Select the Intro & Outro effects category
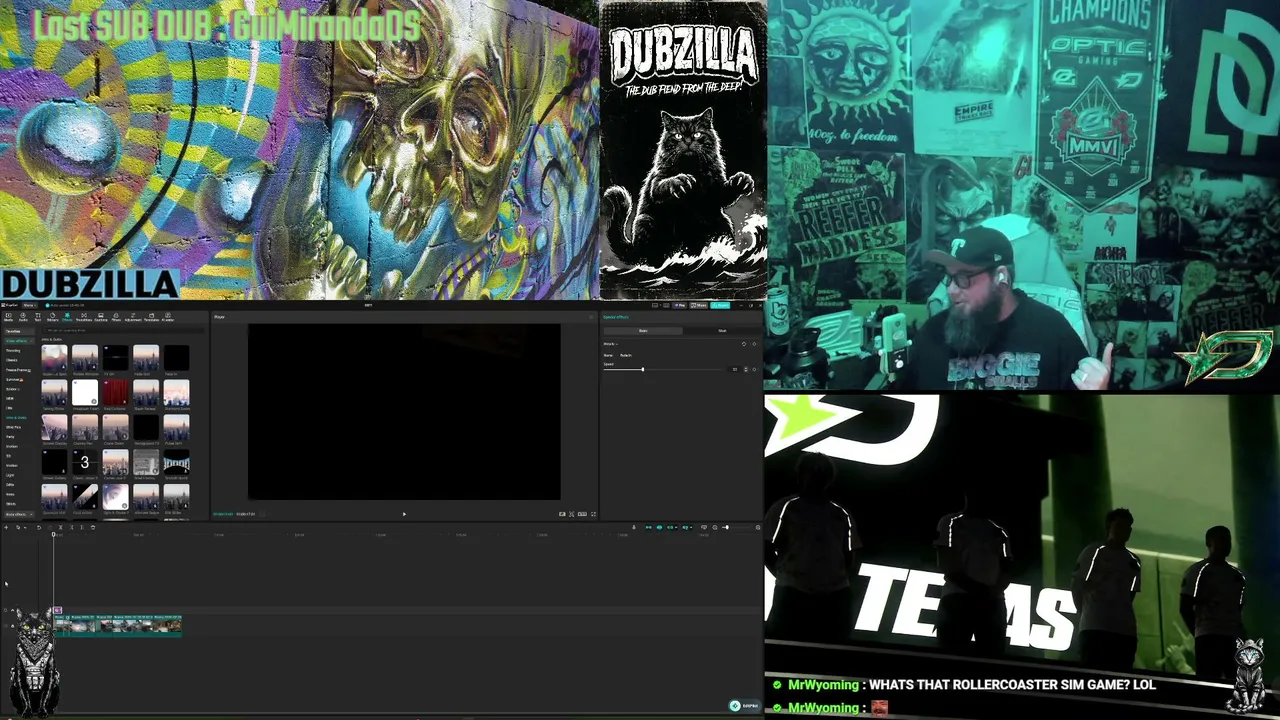This screenshot has height=720, width=1280. coord(16,418)
